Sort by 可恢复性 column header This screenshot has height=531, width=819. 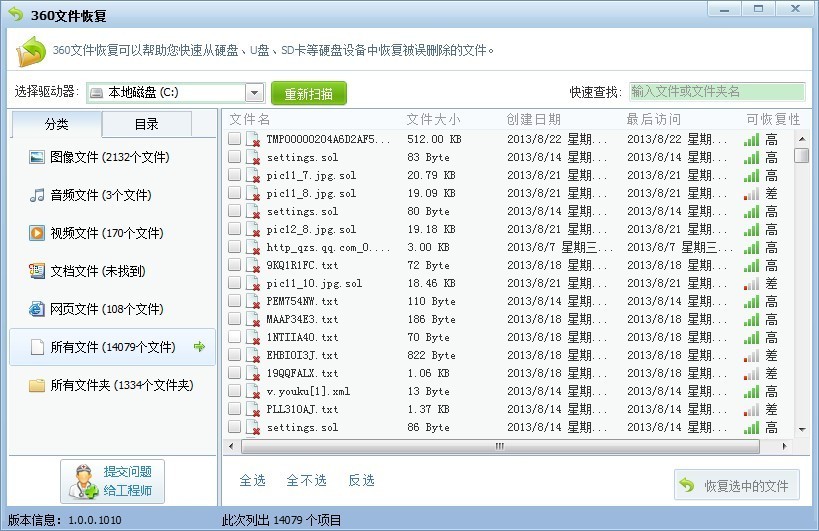pos(773,120)
